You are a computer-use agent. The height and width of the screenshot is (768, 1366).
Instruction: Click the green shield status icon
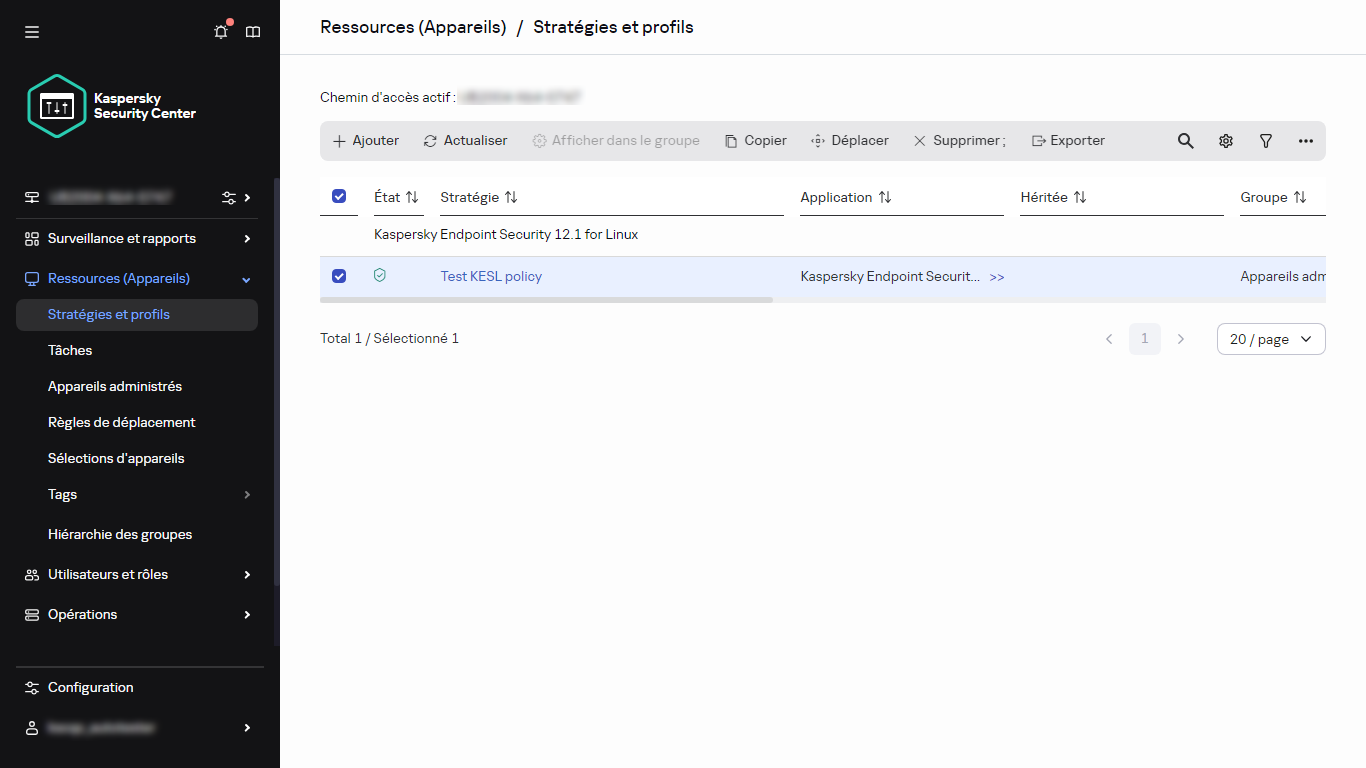tap(380, 275)
